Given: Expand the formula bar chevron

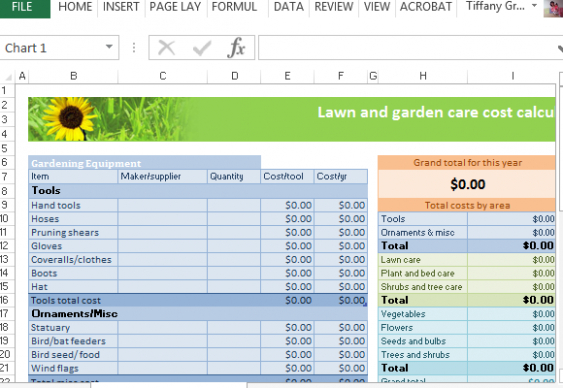Looking at the screenshot, I should pos(560,48).
